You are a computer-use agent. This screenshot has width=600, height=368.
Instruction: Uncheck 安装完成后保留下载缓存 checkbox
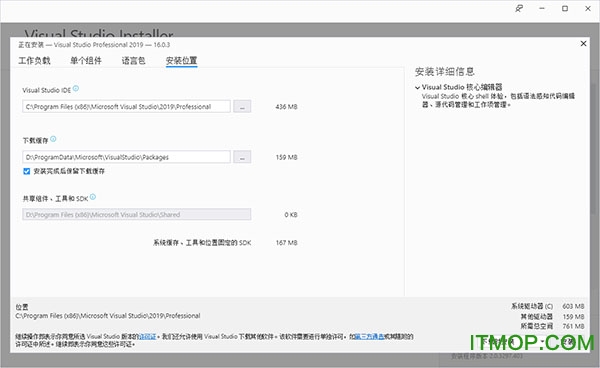pos(26,171)
